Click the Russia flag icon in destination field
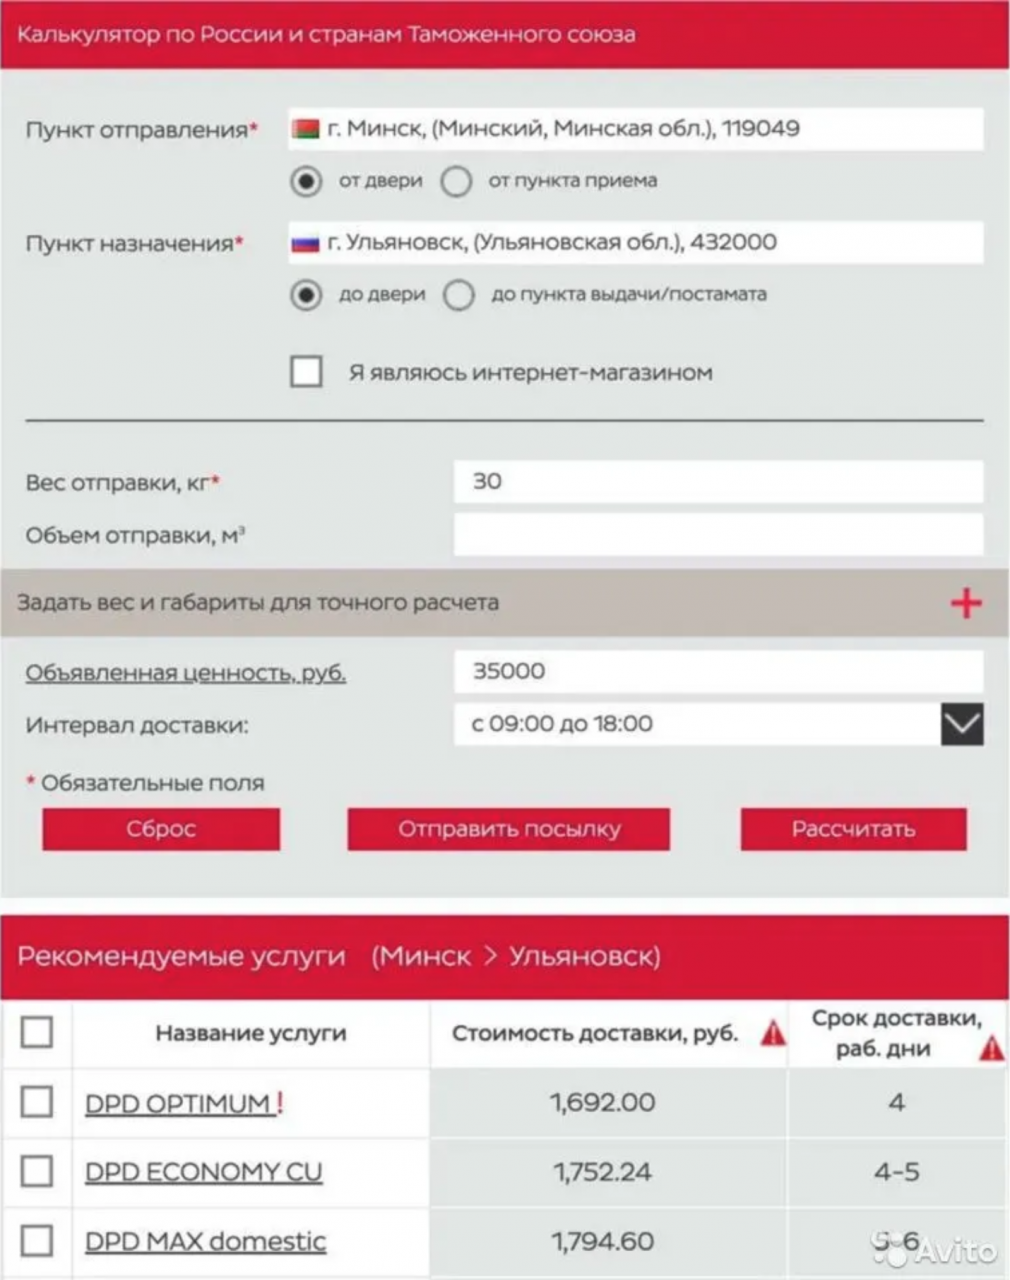Image resolution: width=1010 pixels, height=1280 pixels. pos(305,242)
